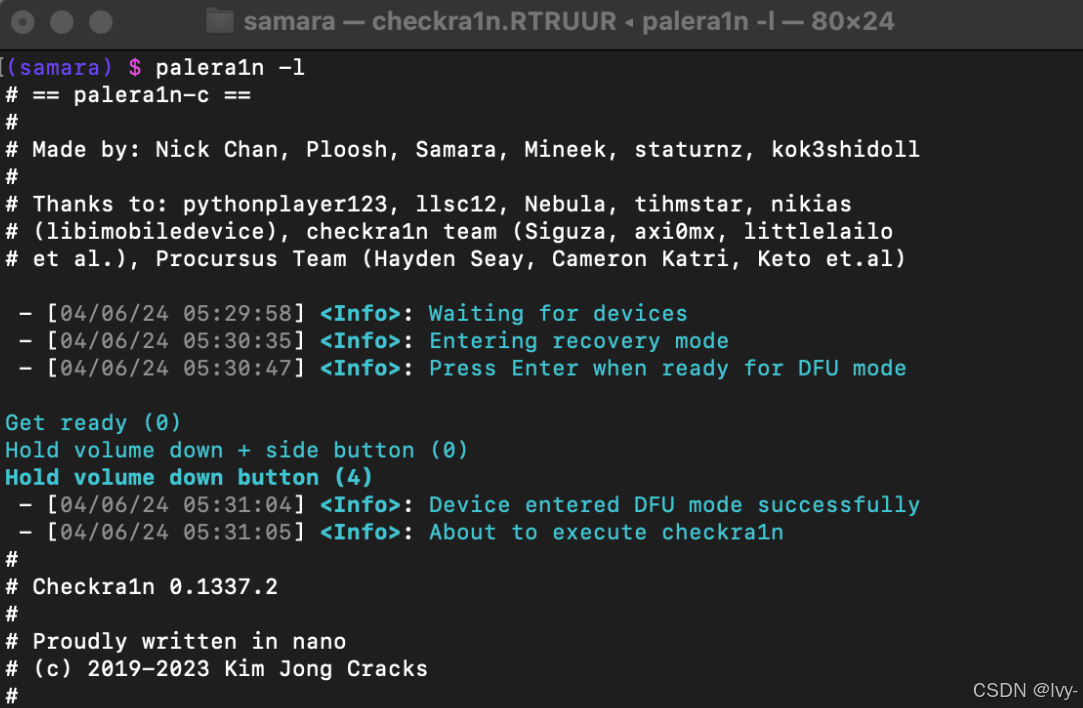
Task: Click the folder icon in the title bar
Action: pyautogui.click(x=220, y=21)
